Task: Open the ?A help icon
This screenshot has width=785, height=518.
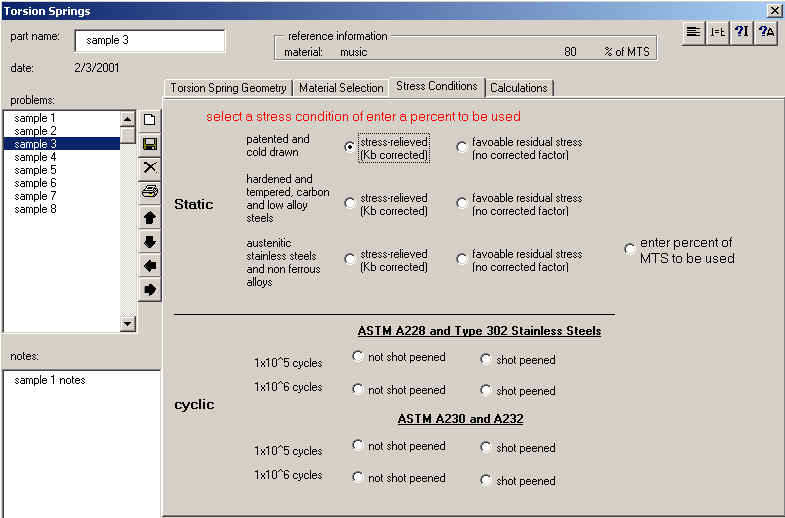Action: [766, 32]
